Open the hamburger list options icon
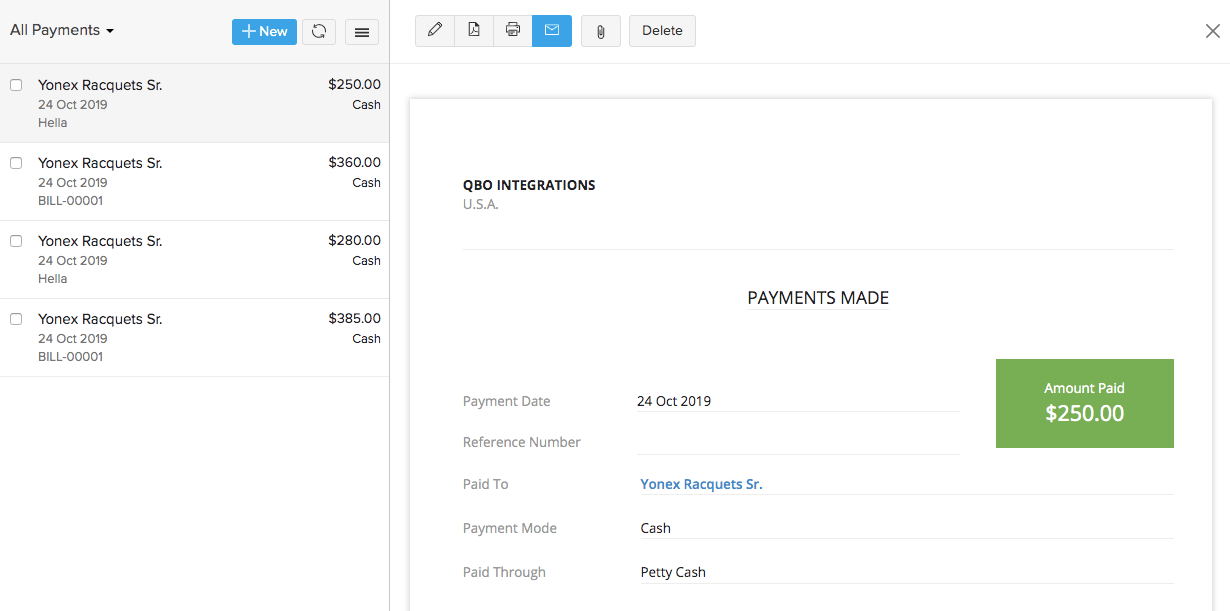 [x=361, y=31]
